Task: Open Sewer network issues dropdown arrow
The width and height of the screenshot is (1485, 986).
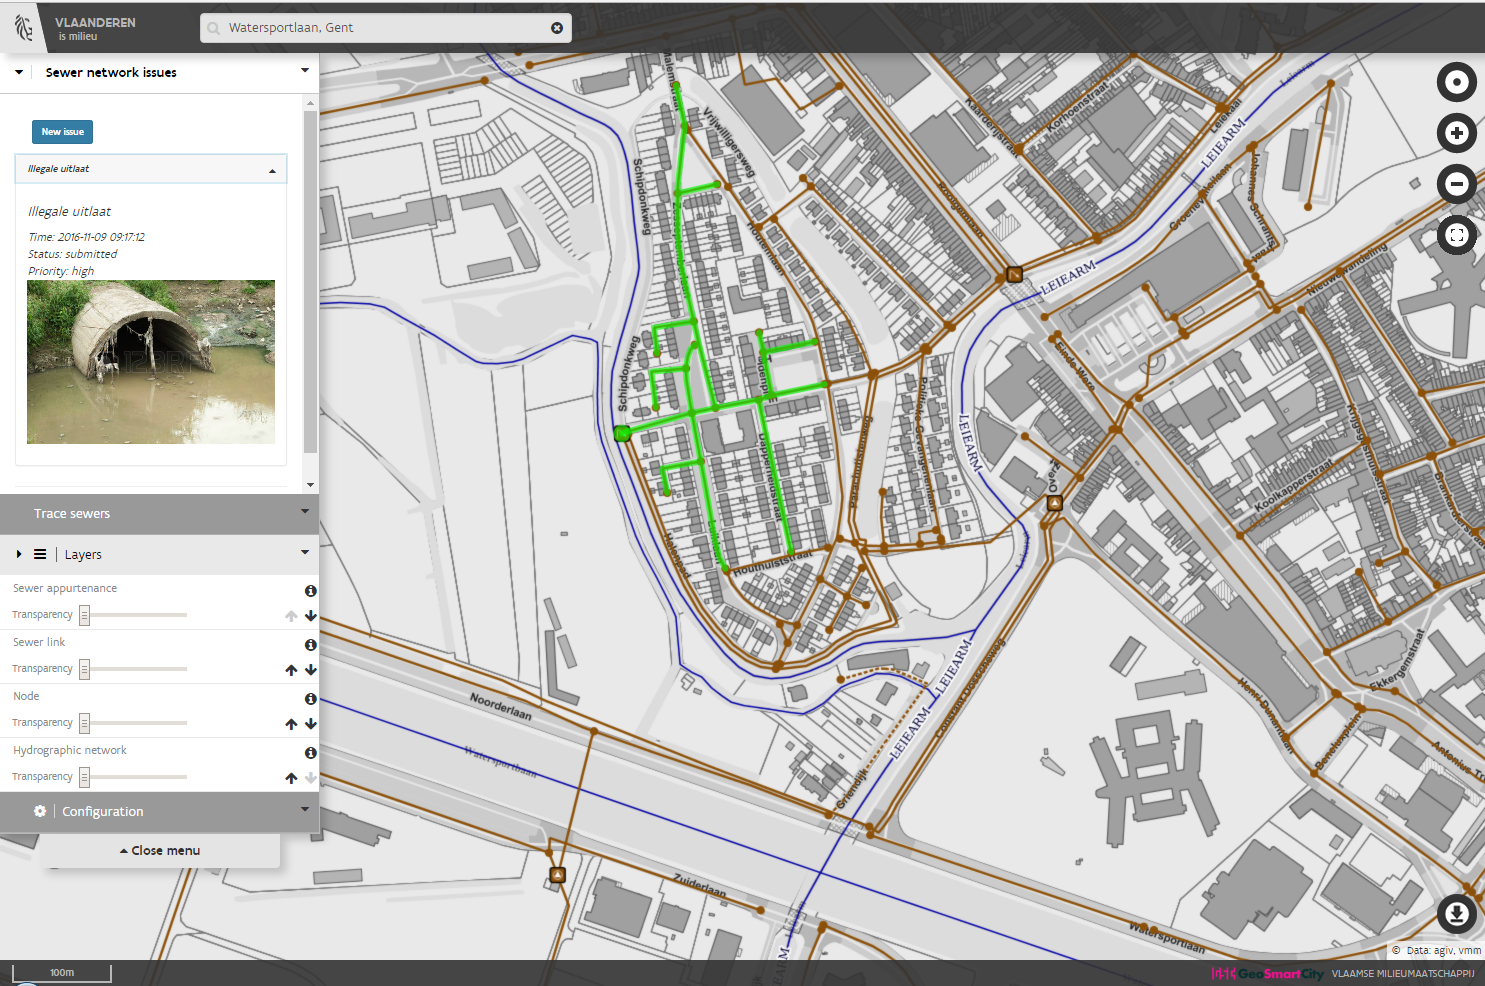Action: [305, 70]
